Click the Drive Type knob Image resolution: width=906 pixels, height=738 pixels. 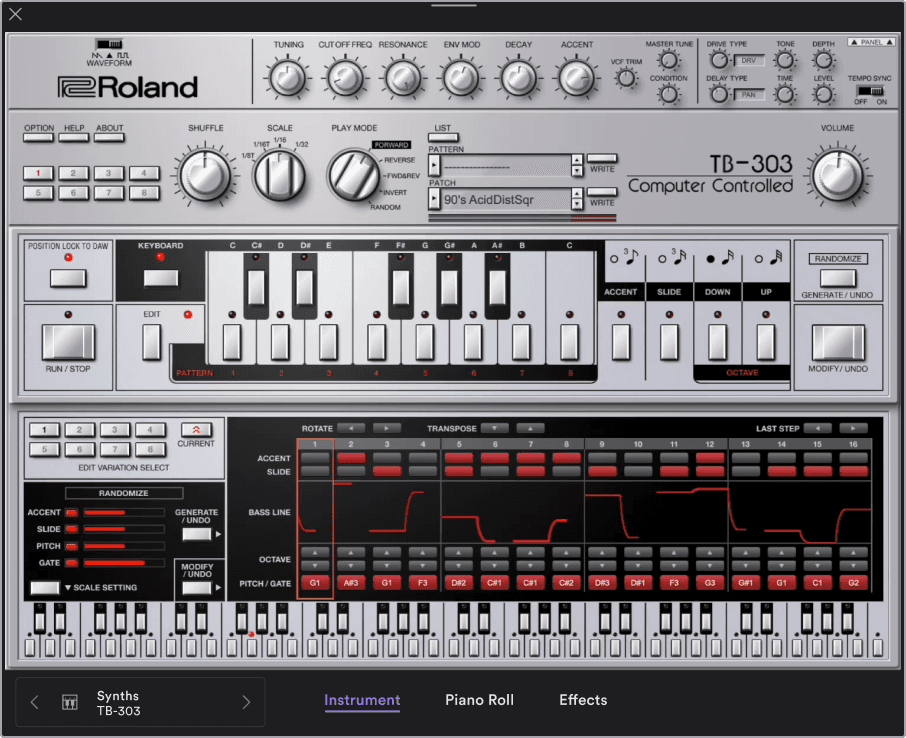tap(719, 60)
